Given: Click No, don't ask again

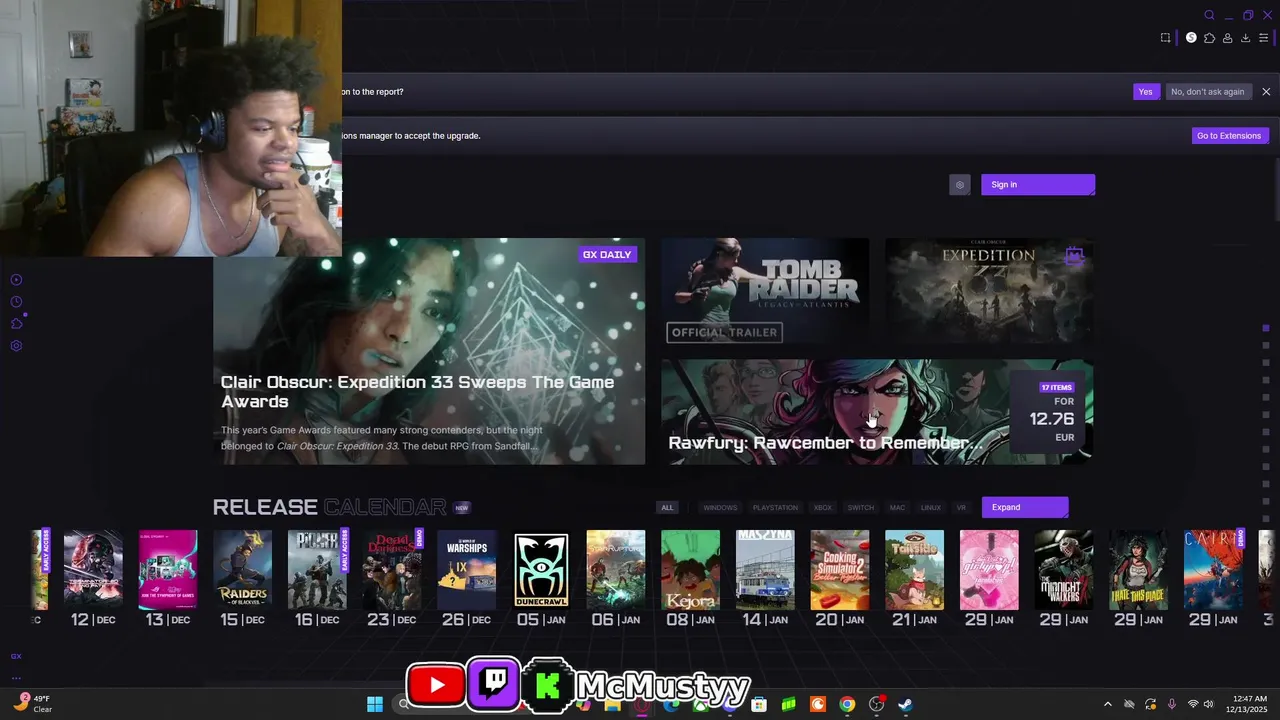Looking at the screenshot, I should coord(1208,92).
